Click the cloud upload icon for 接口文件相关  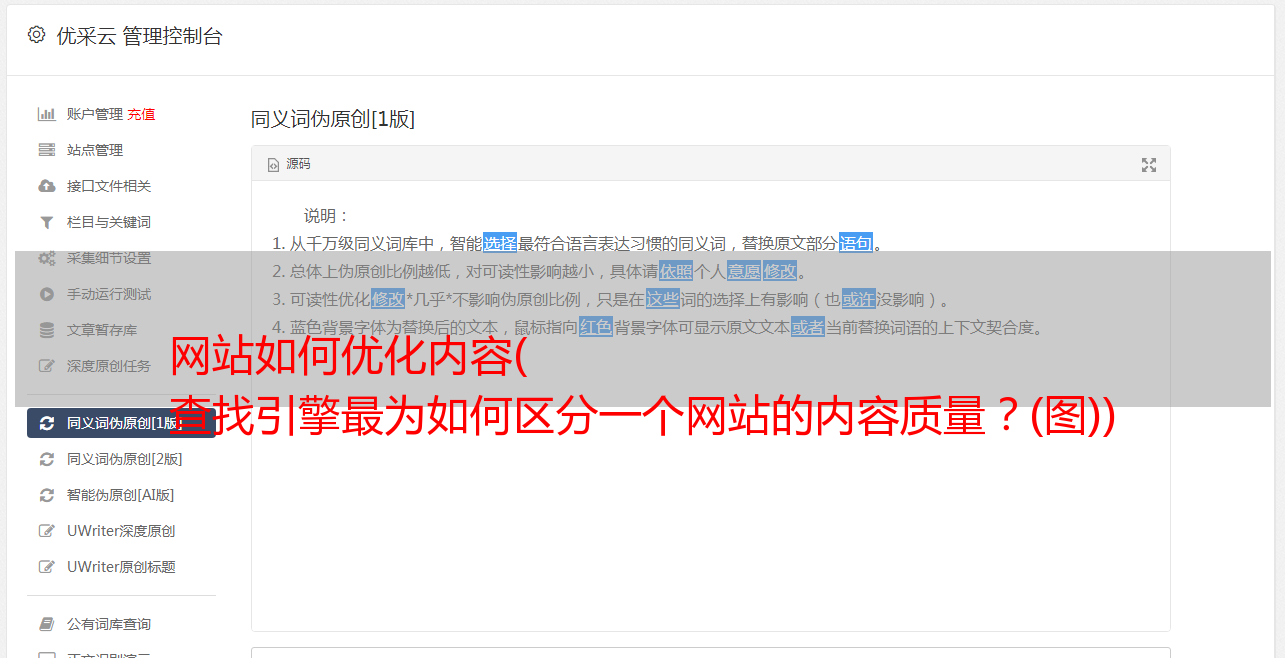(x=47, y=186)
